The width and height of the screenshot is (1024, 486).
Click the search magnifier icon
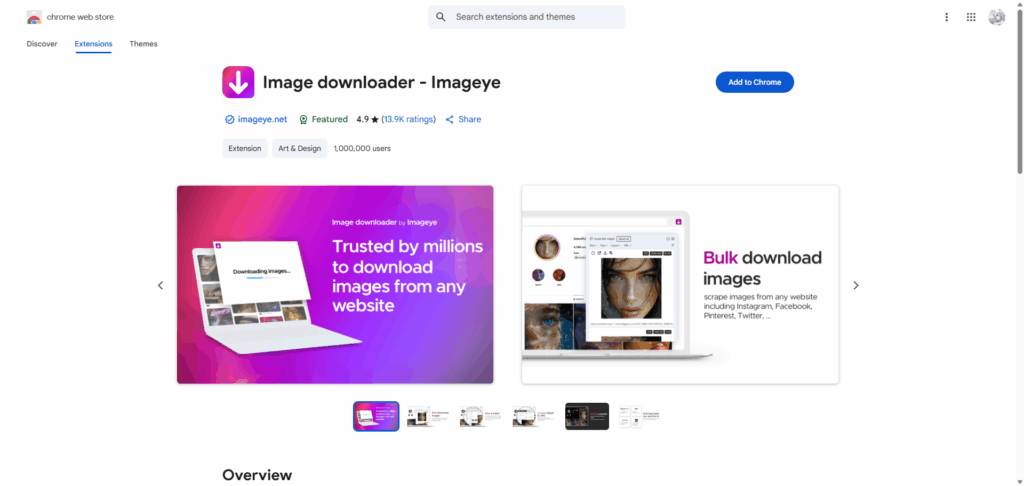click(441, 17)
